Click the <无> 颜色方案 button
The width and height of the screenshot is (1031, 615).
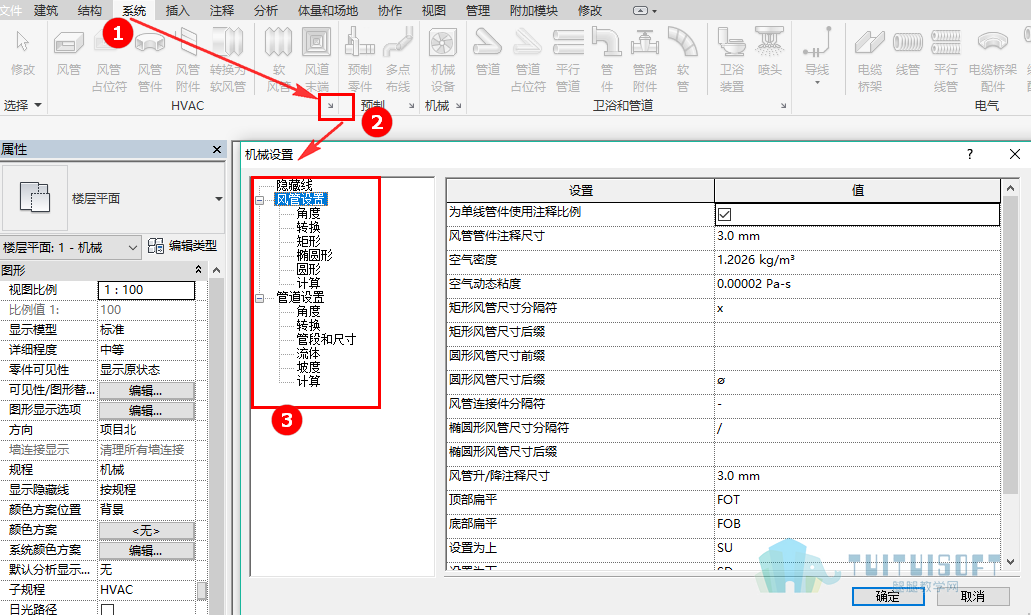(x=146, y=530)
